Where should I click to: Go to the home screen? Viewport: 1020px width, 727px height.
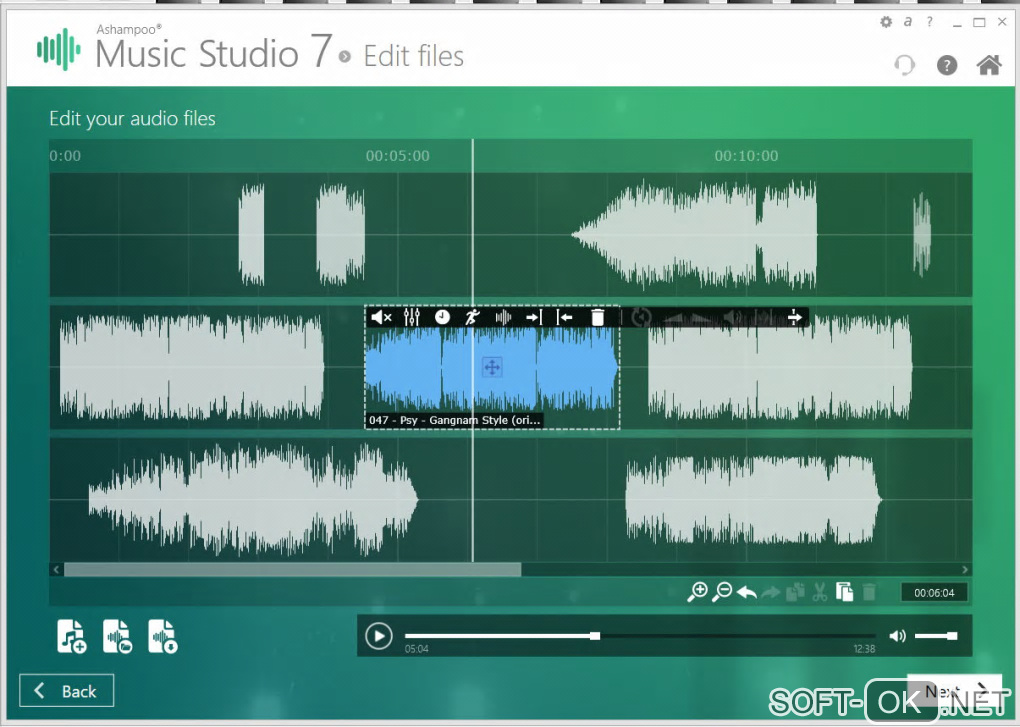[989, 64]
